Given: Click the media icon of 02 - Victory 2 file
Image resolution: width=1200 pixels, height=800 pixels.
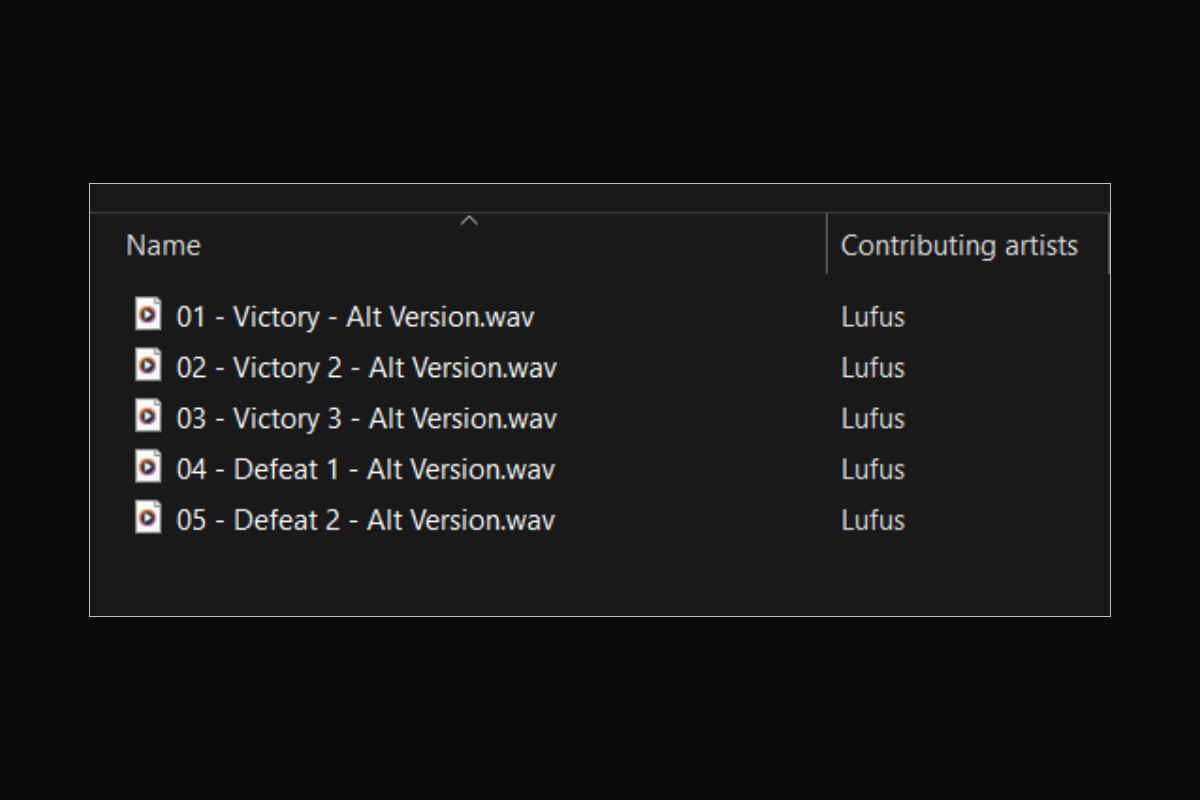Looking at the screenshot, I should pyautogui.click(x=148, y=365).
